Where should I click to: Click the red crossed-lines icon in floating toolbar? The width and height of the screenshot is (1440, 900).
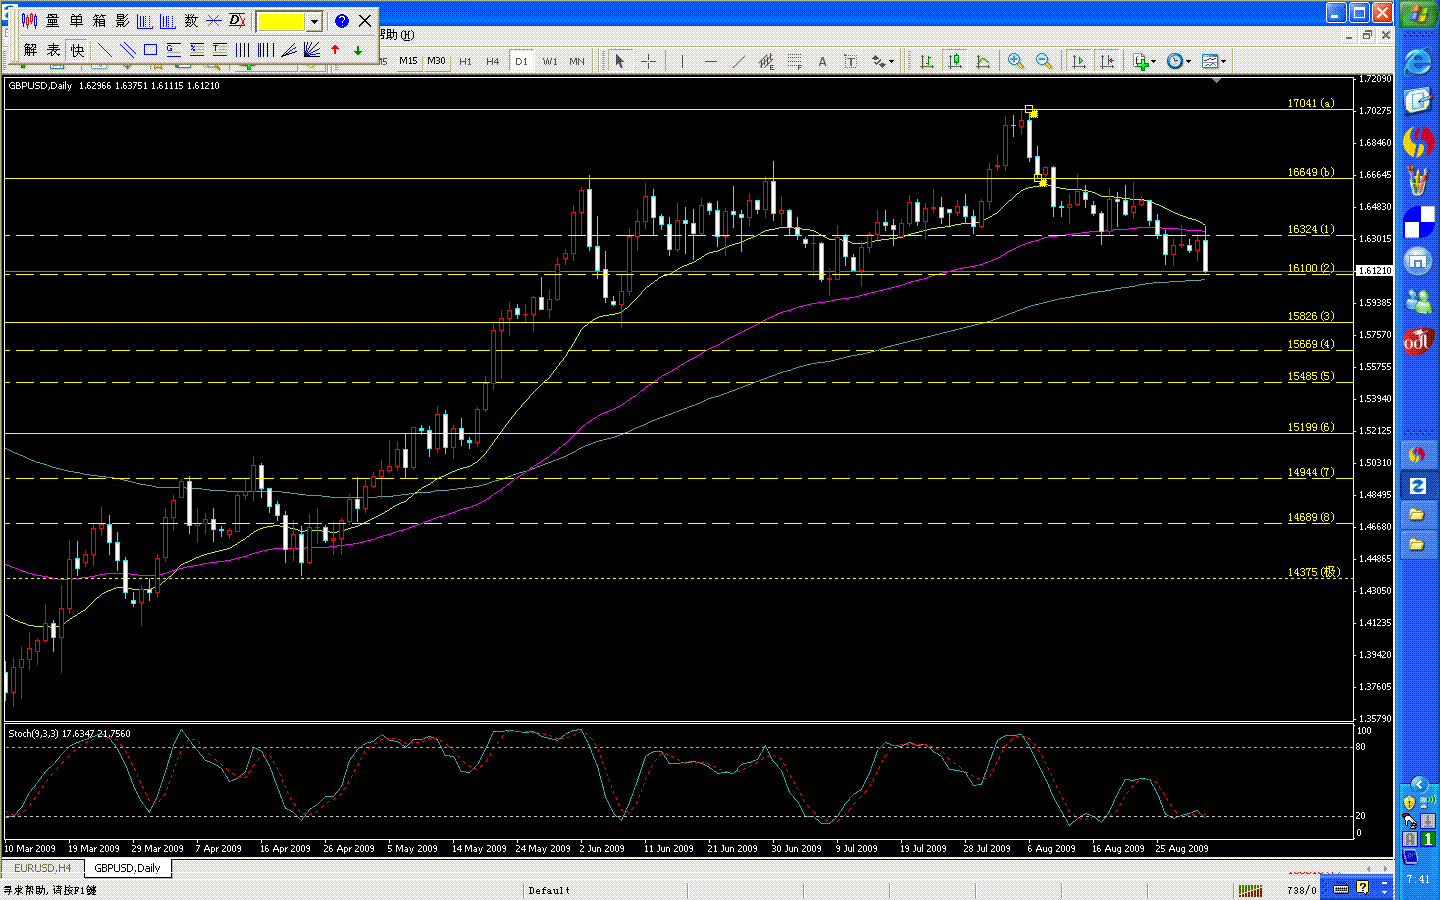(x=214, y=21)
